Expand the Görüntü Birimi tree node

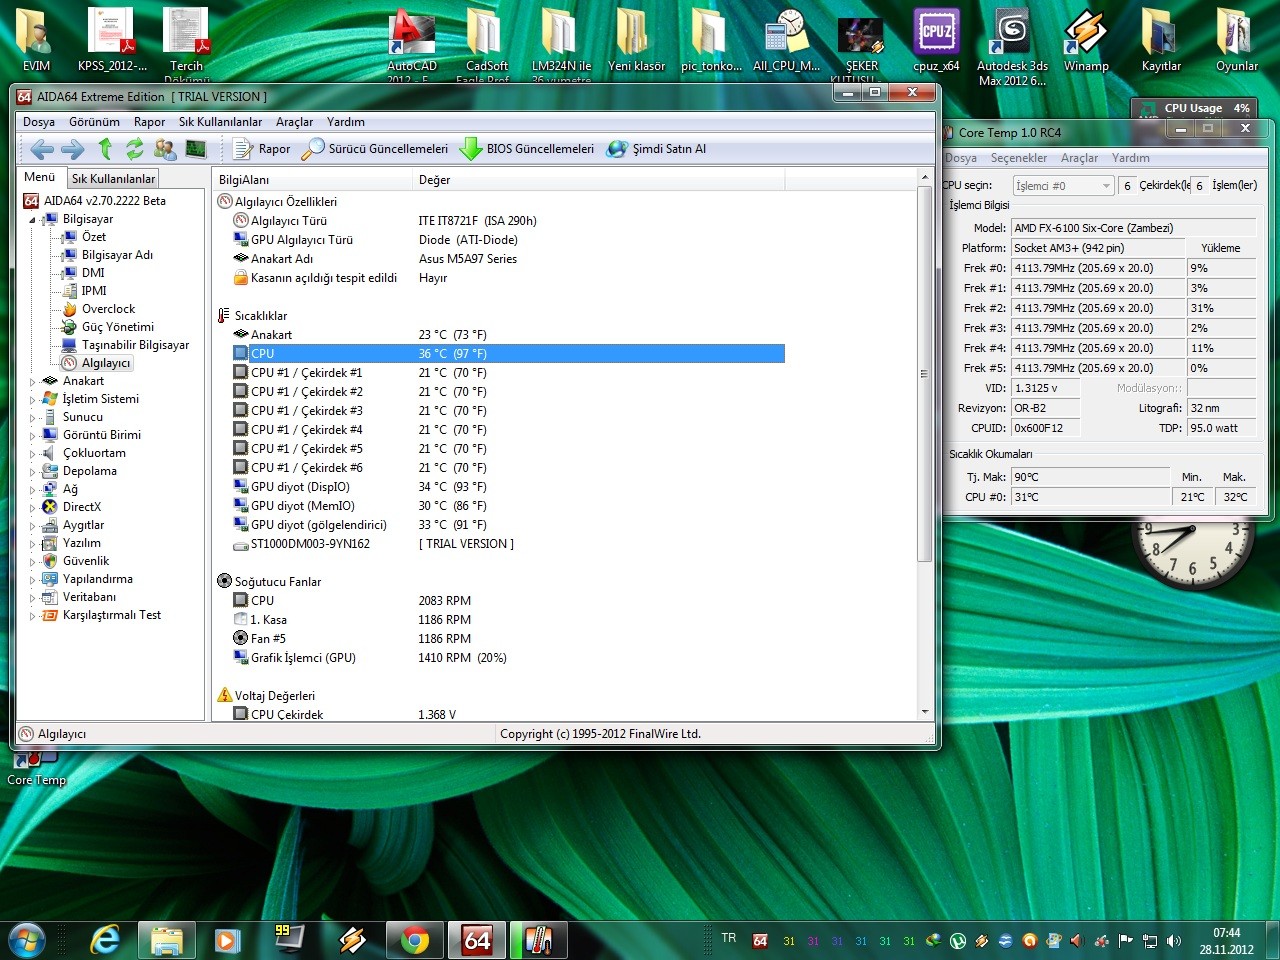(x=32, y=436)
